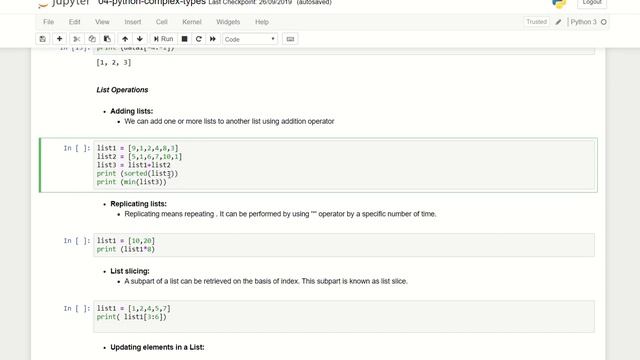Click the notebook title 04-python-complex-types

coord(152,2)
